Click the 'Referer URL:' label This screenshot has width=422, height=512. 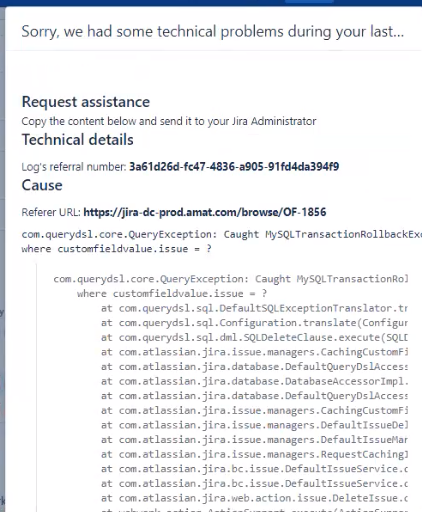point(51,212)
